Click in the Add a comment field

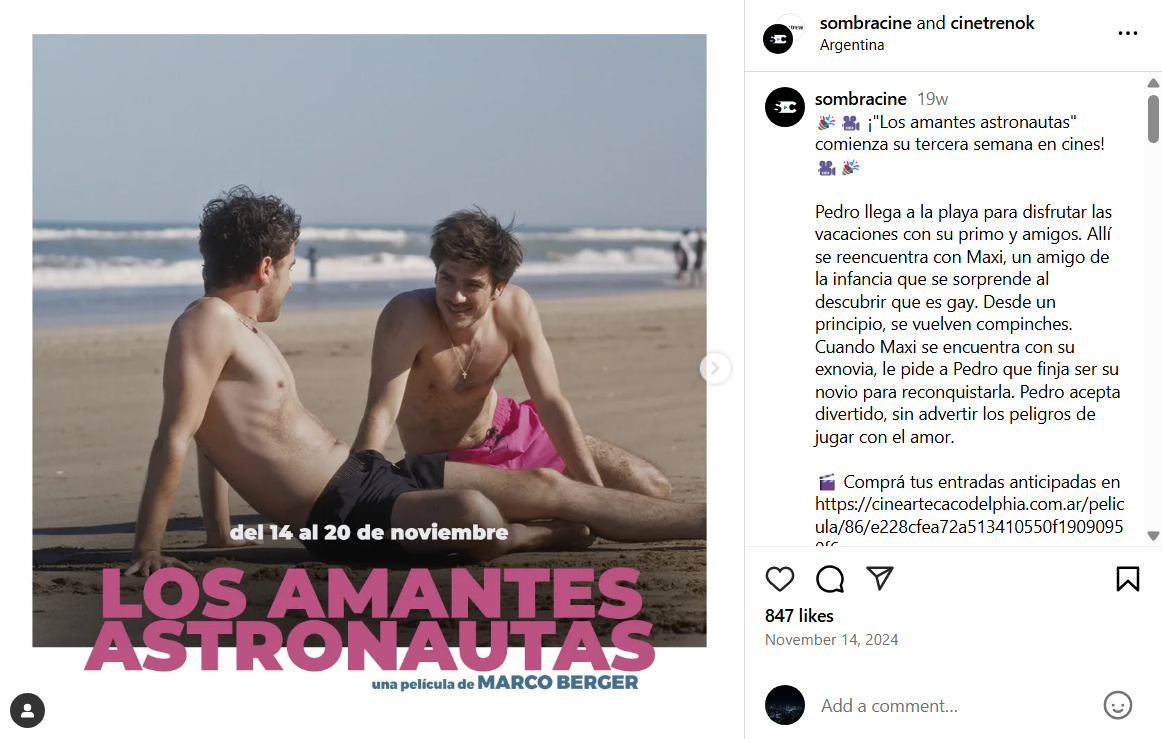(956, 706)
